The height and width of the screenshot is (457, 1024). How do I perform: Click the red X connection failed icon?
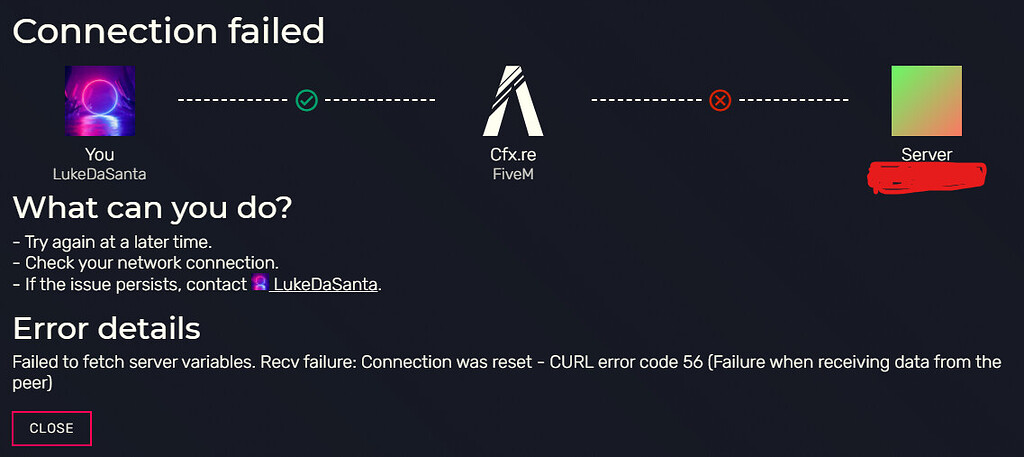[x=720, y=101]
